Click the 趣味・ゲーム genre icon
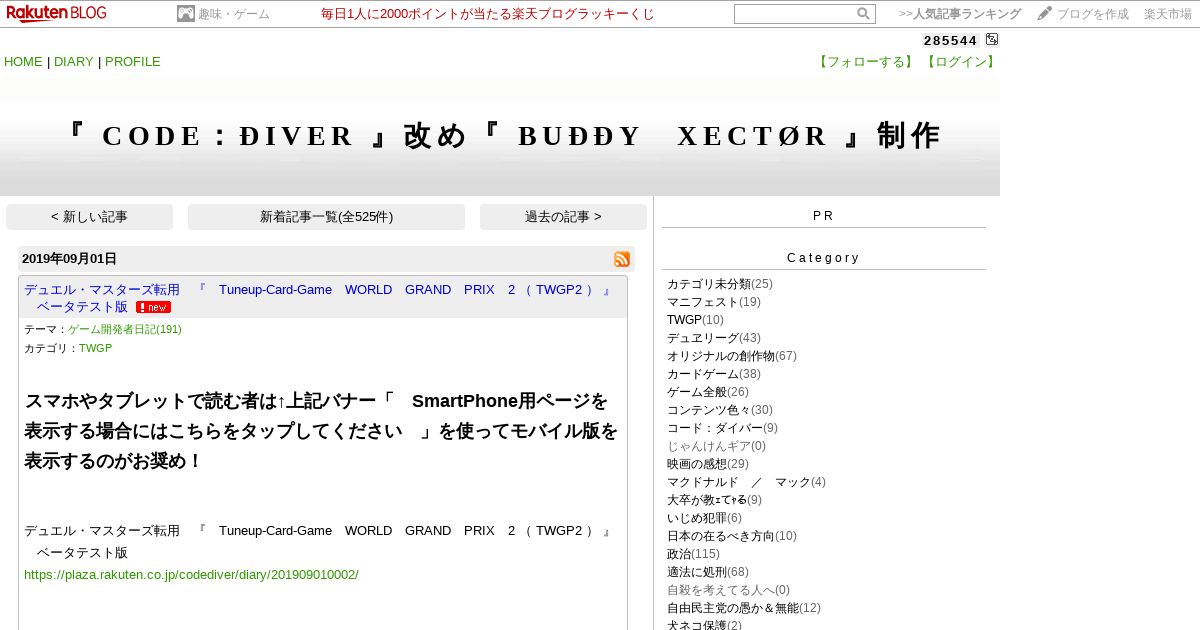This screenshot has height=630, width=1200. coord(186,14)
